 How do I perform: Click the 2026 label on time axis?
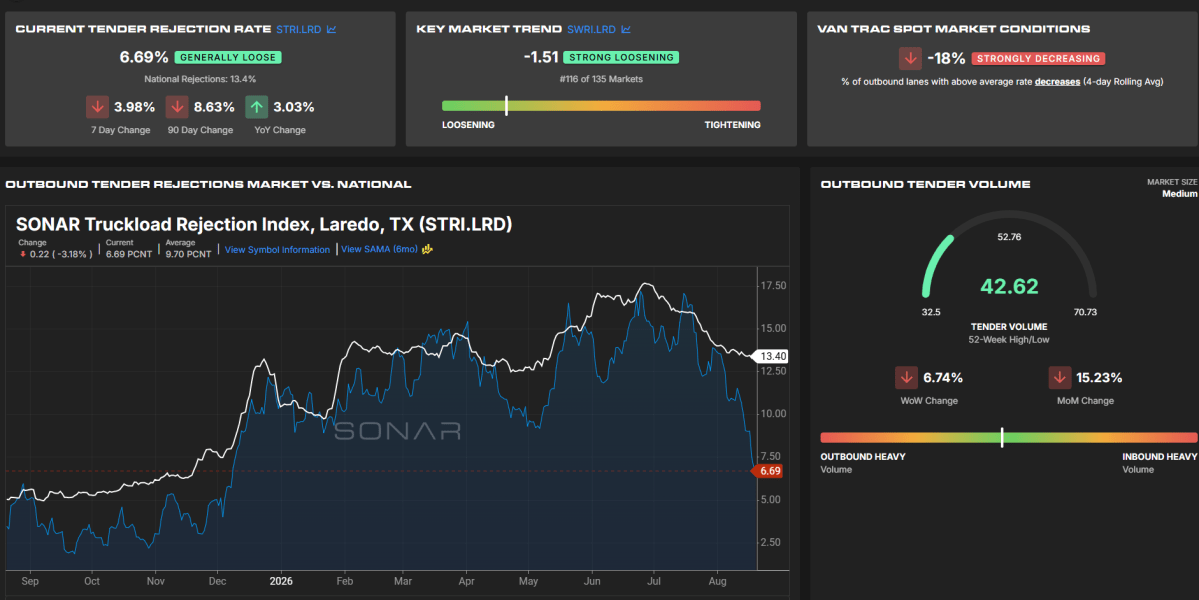[280, 581]
